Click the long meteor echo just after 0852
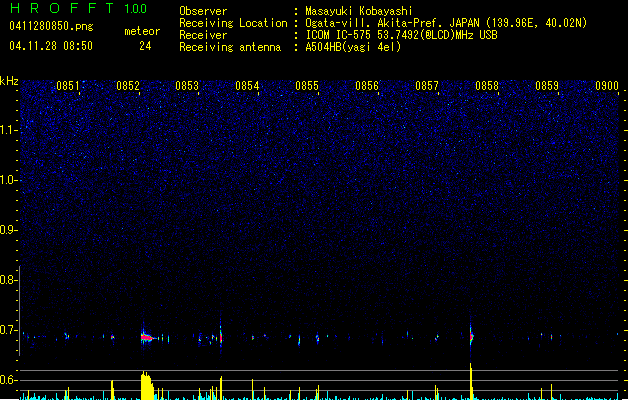The height and width of the screenshot is (400, 629). (148, 337)
